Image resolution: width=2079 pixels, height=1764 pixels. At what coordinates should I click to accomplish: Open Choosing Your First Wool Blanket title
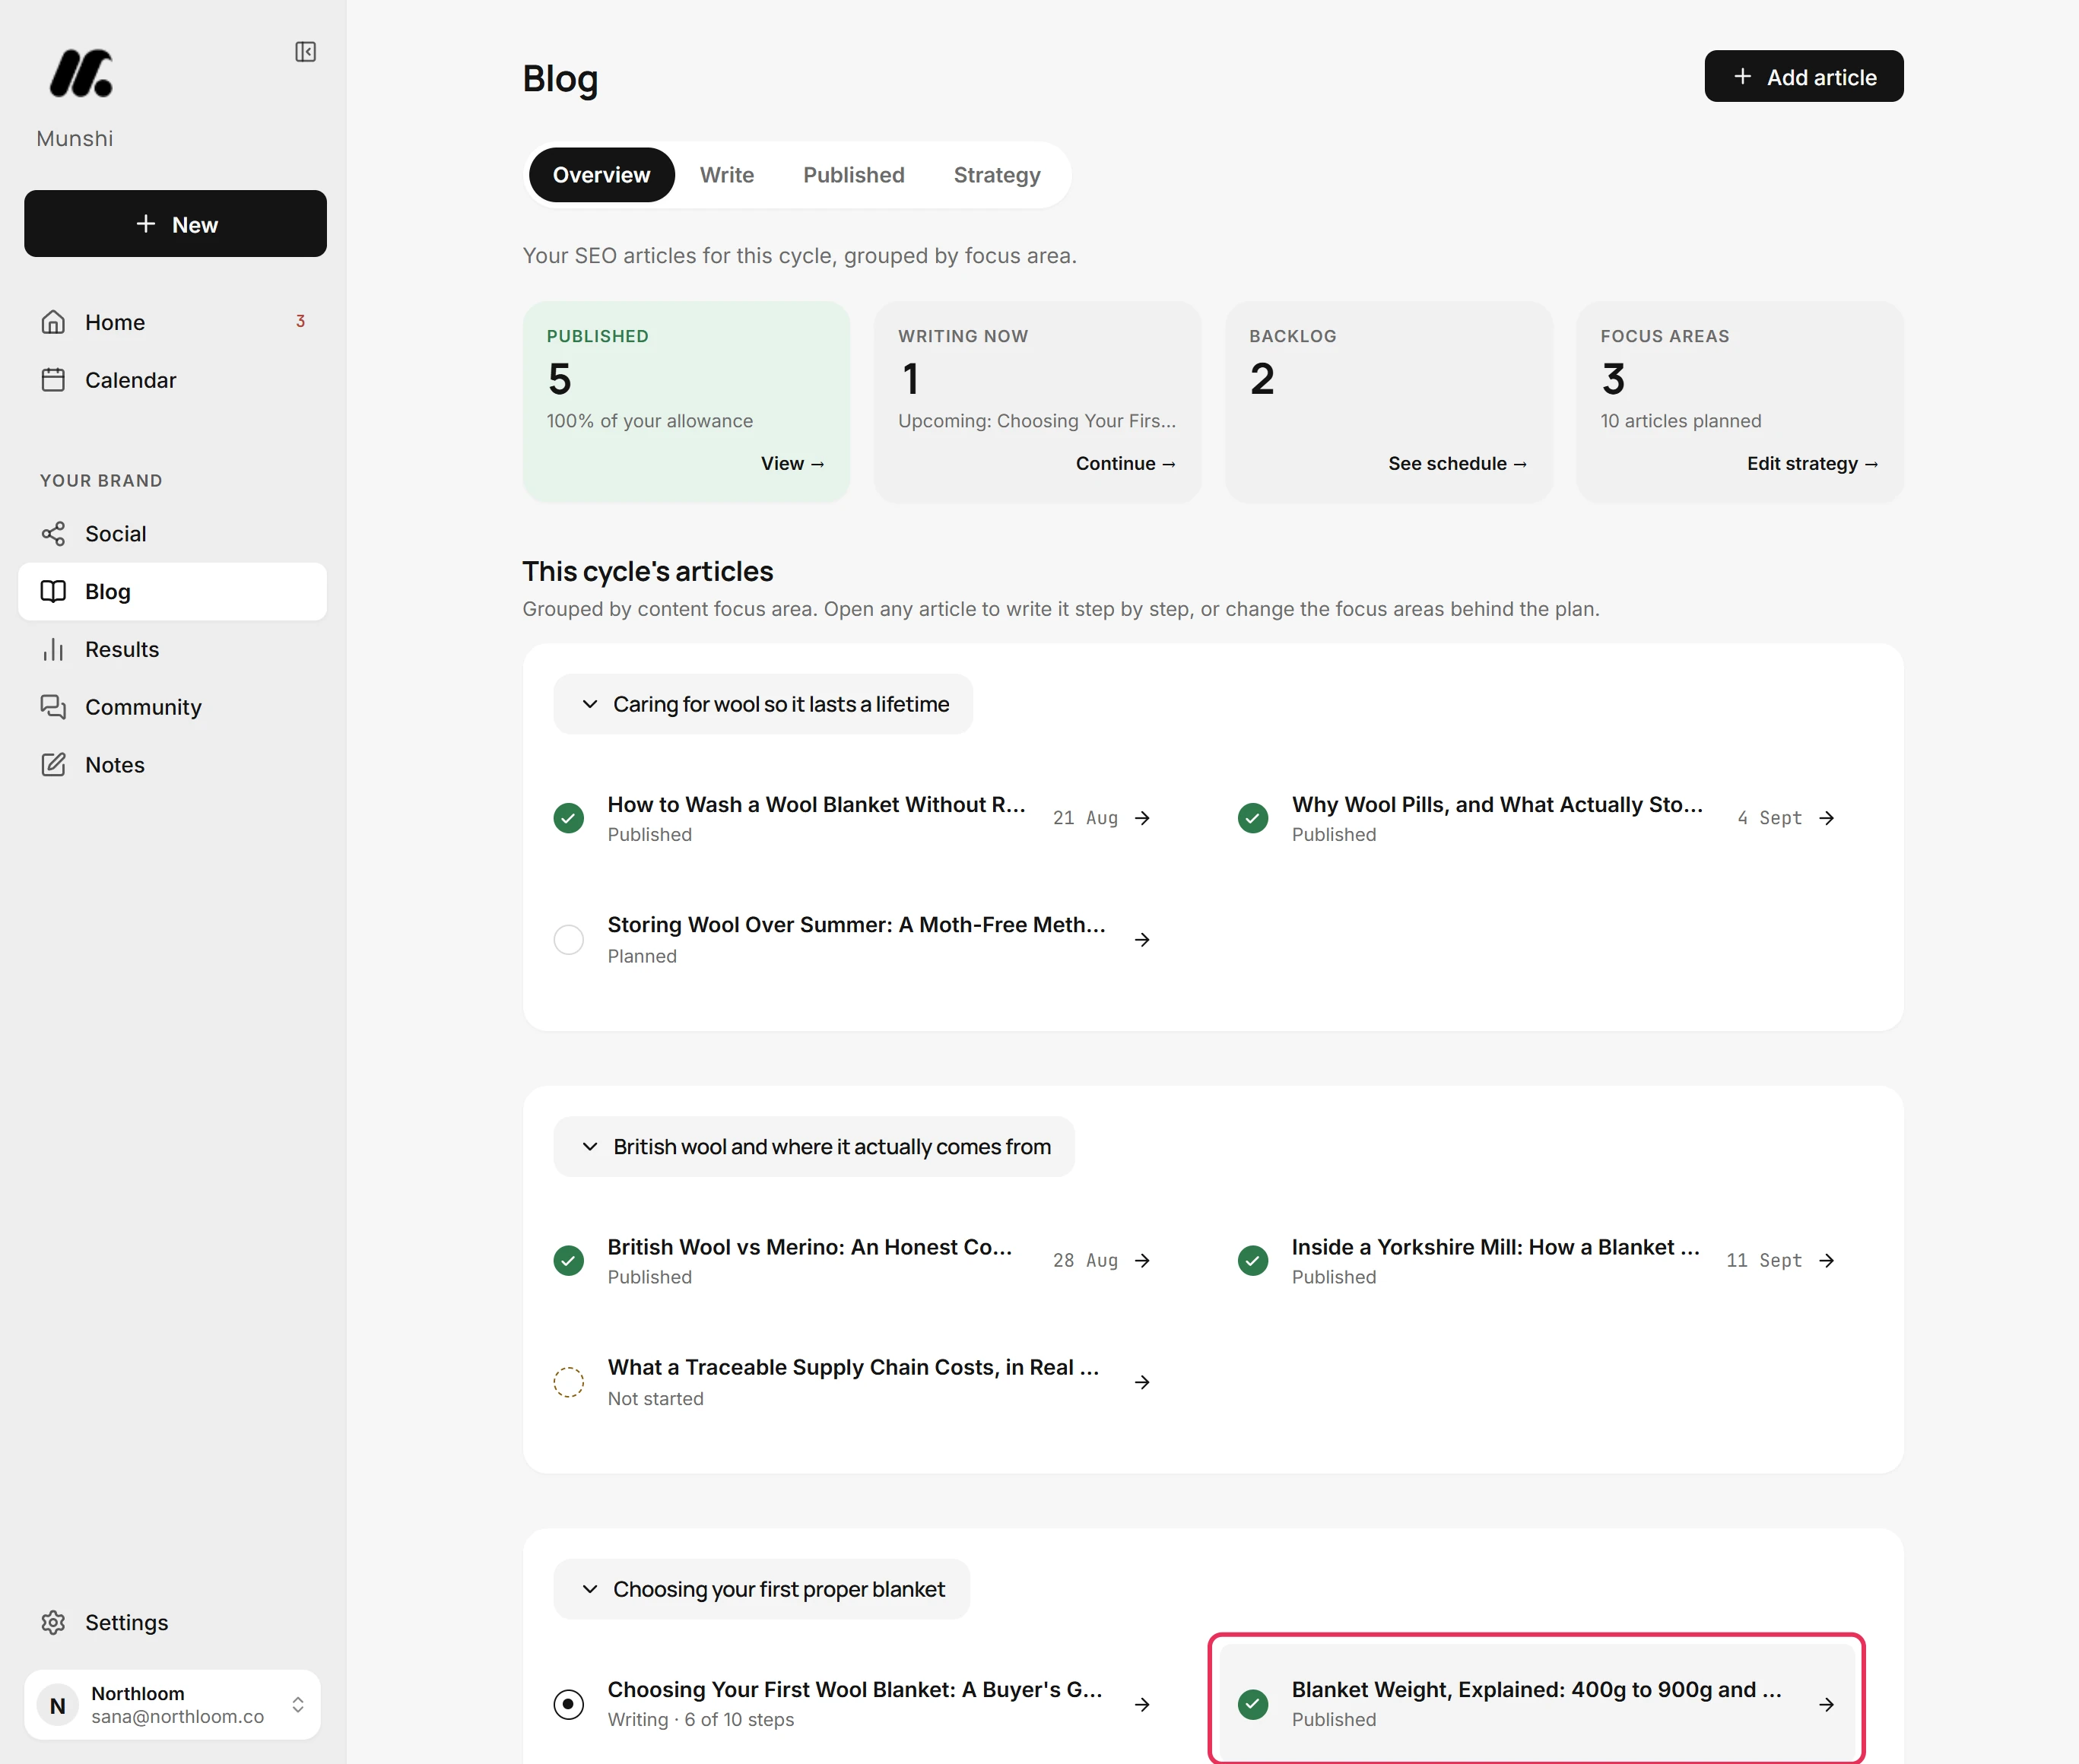[x=855, y=1690]
